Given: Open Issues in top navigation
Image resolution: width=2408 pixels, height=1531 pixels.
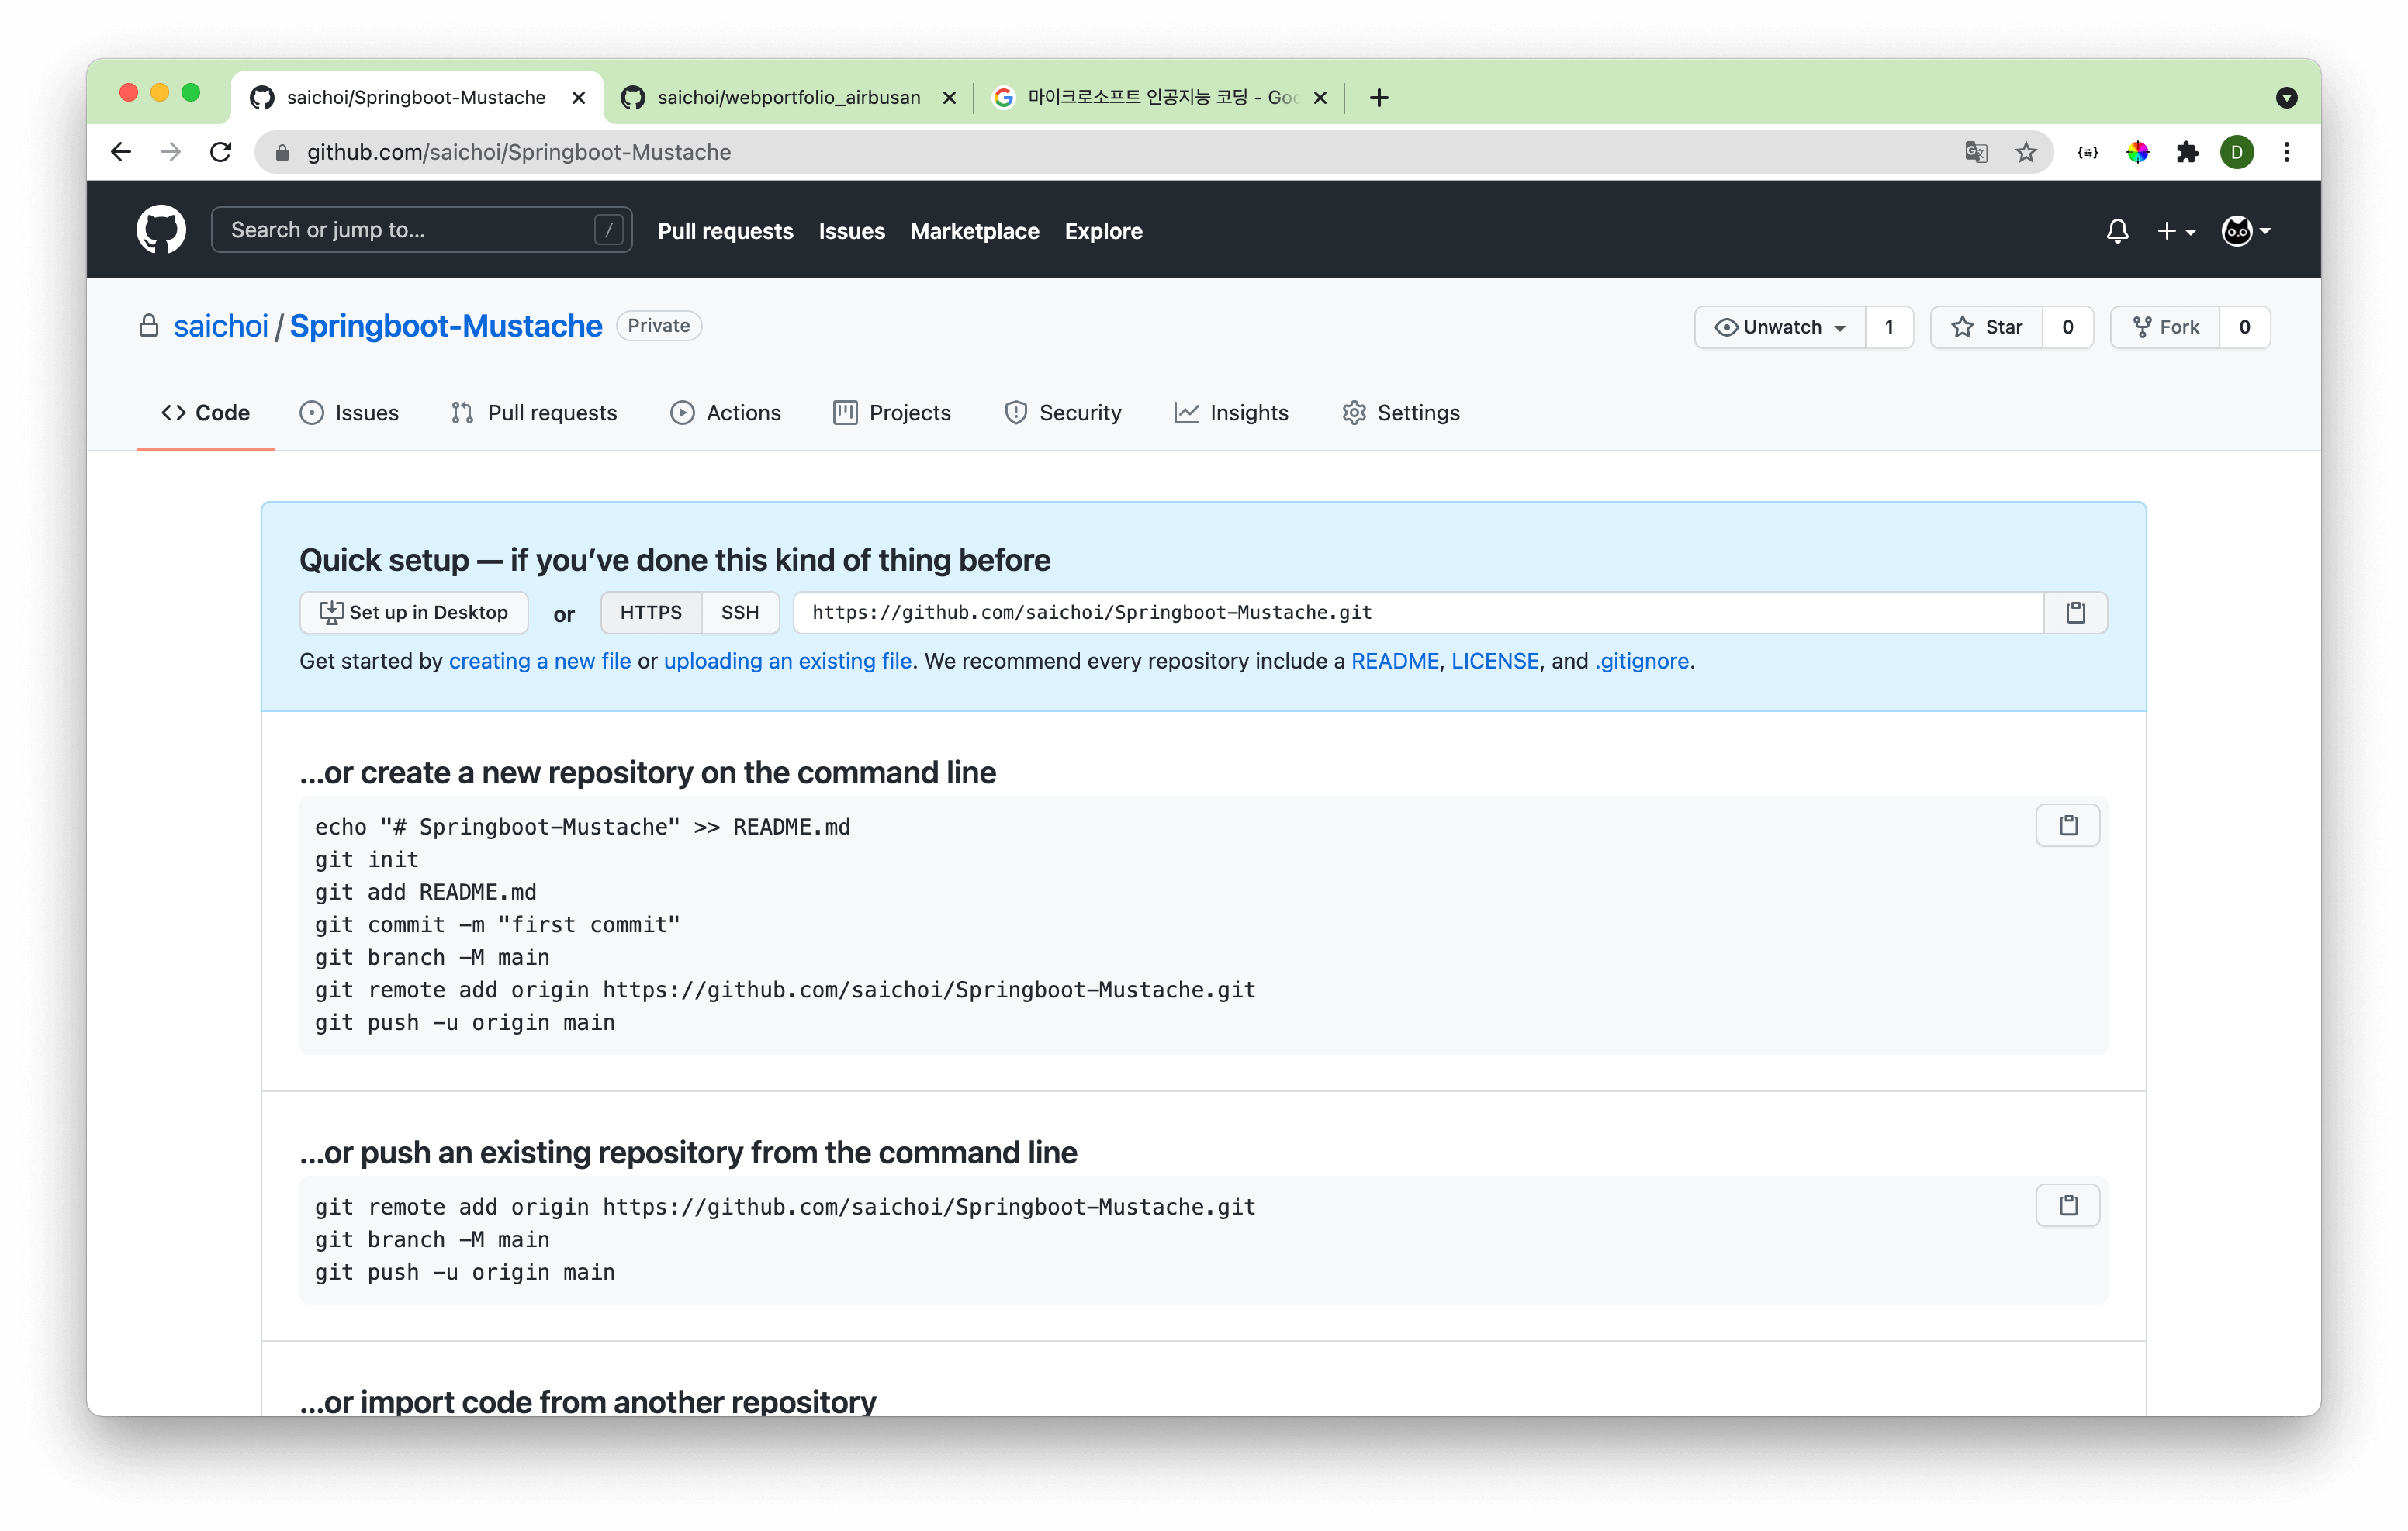Looking at the screenshot, I should point(852,231).
